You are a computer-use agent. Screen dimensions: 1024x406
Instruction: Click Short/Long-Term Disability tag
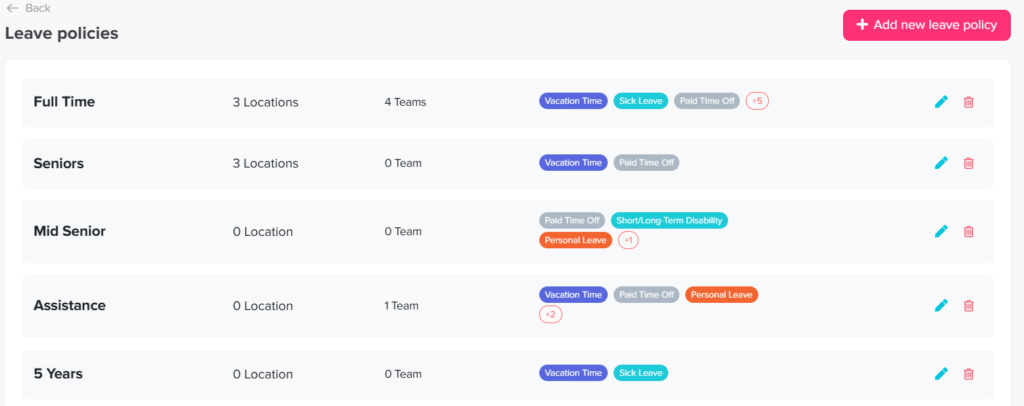pos(669,220)
